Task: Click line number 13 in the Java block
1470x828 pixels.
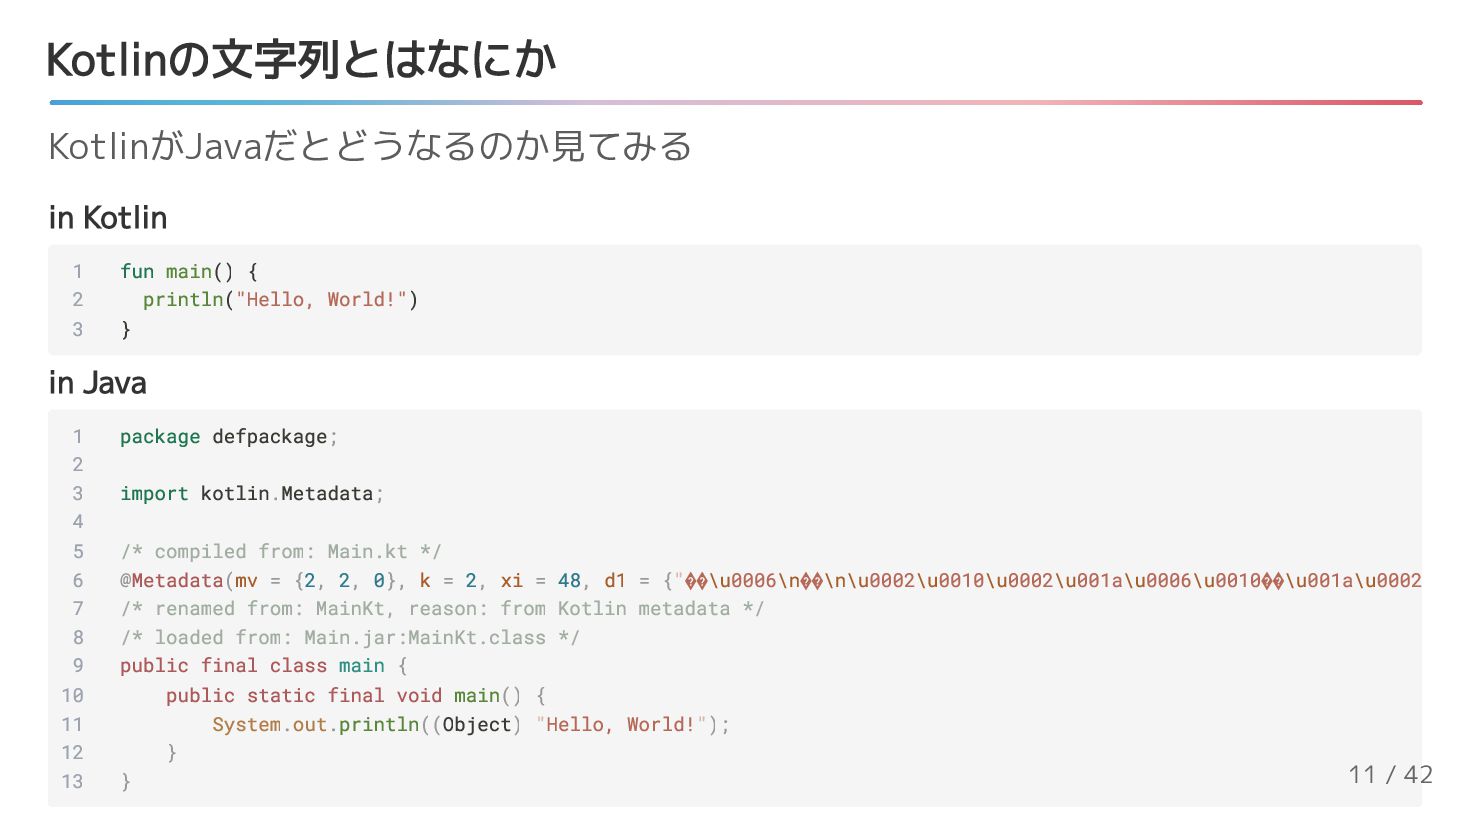Action: (72, 782)
